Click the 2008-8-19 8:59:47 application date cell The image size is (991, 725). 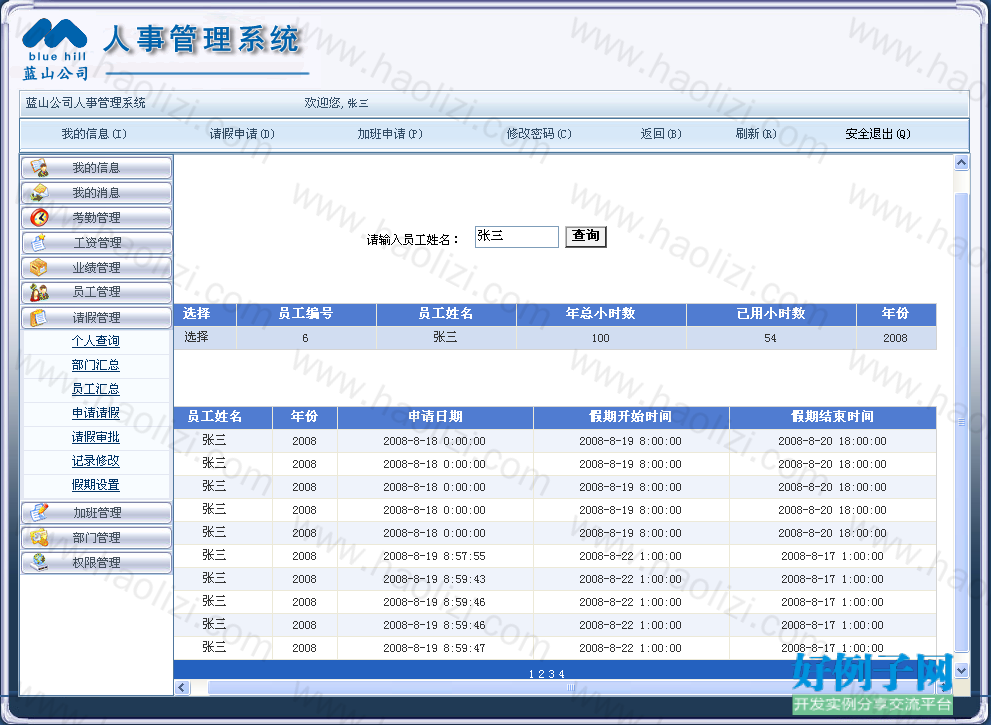click(434, 648)
